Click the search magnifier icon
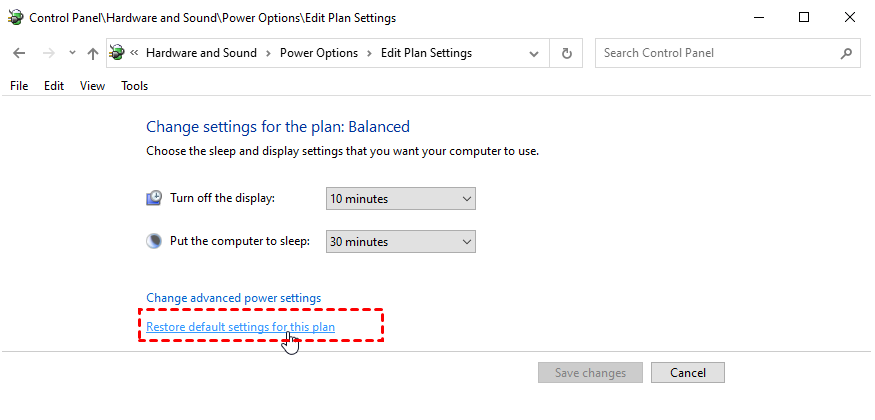 (x=846, y=53)
